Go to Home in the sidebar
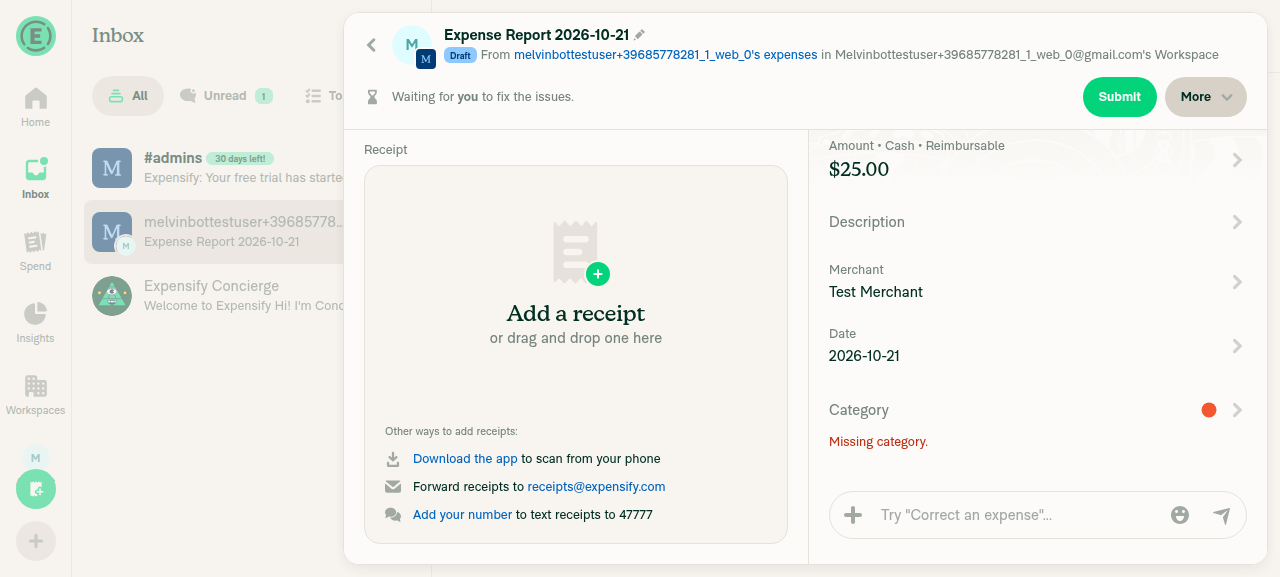1280x577 pixels. point(36,107)
